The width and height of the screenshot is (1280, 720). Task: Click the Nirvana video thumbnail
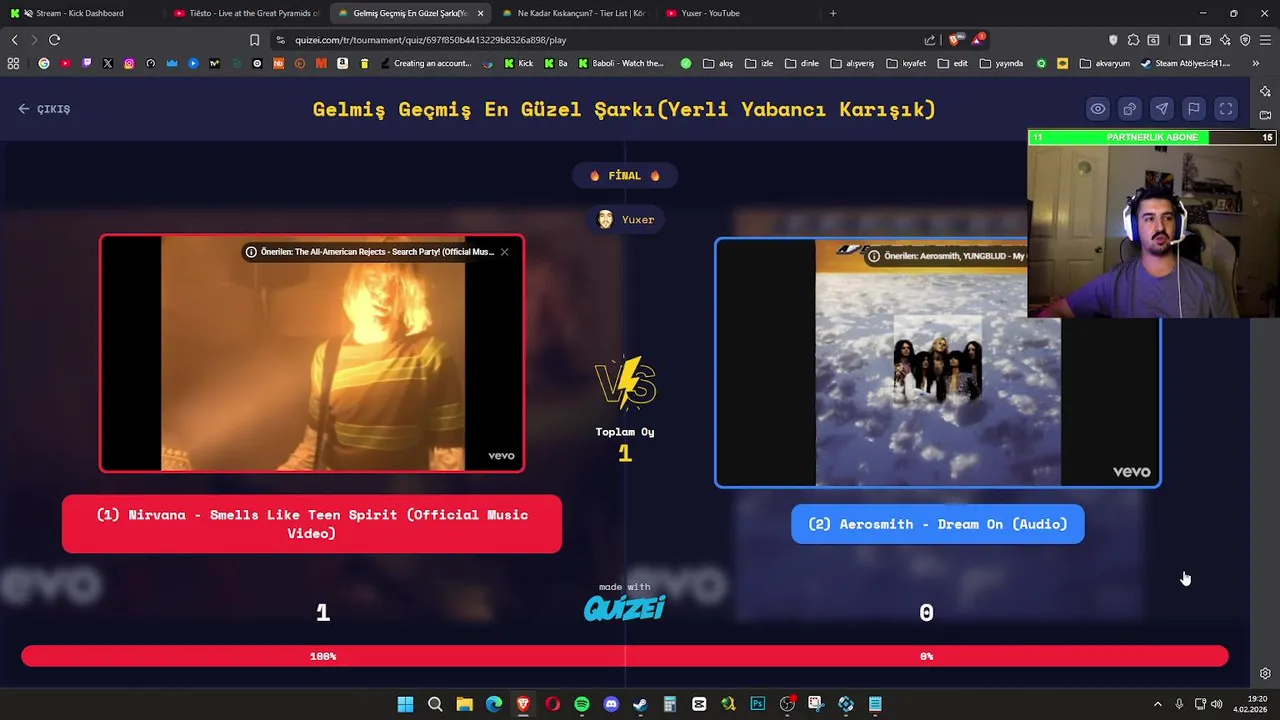[312, 353]
